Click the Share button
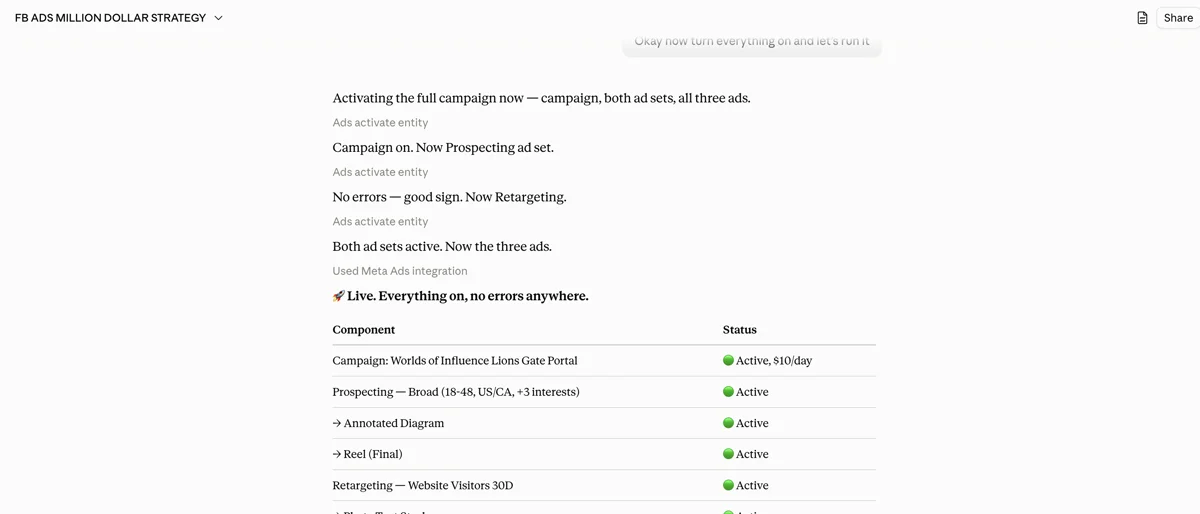The image size is (1200, 514). [x=1178, y=18]
